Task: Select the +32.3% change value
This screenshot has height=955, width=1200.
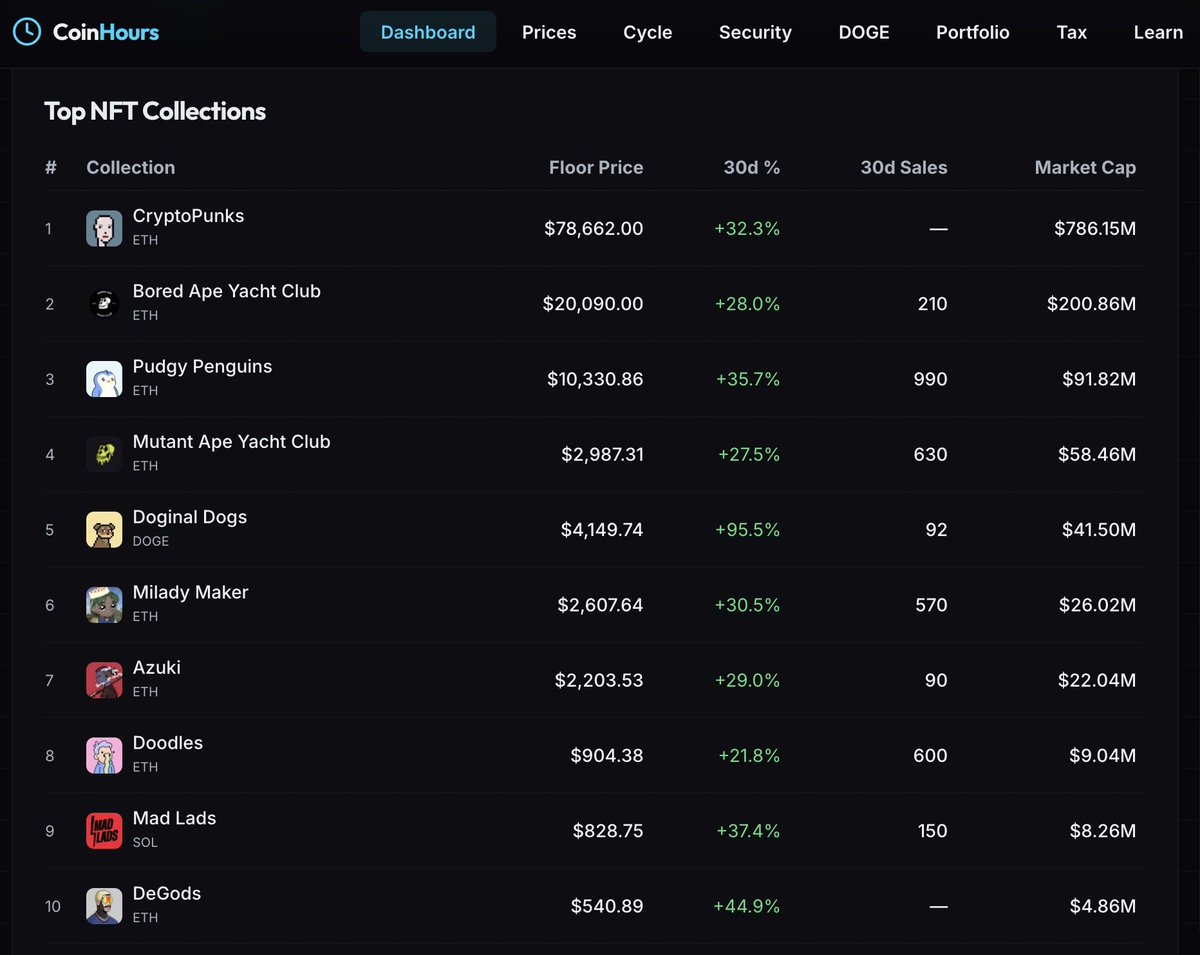Action: pyautogui.click(x=747, y=229)
